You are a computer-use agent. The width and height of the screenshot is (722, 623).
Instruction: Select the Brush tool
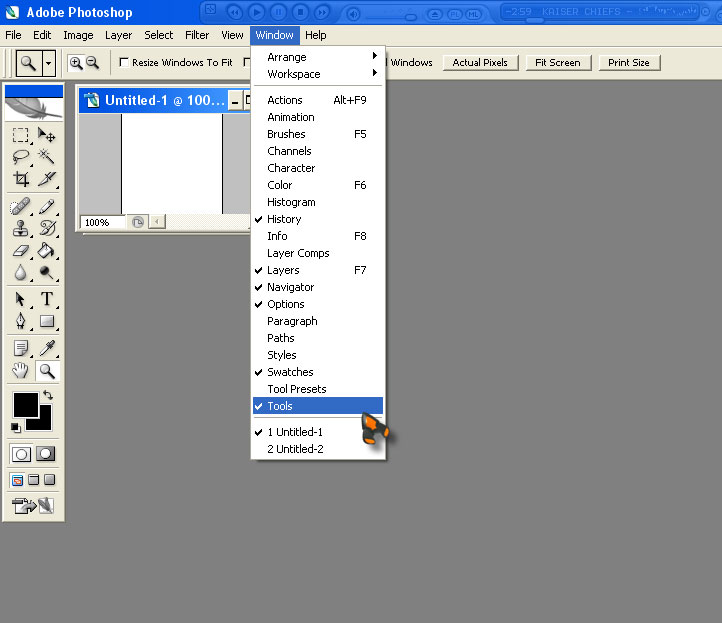point(47,207)
